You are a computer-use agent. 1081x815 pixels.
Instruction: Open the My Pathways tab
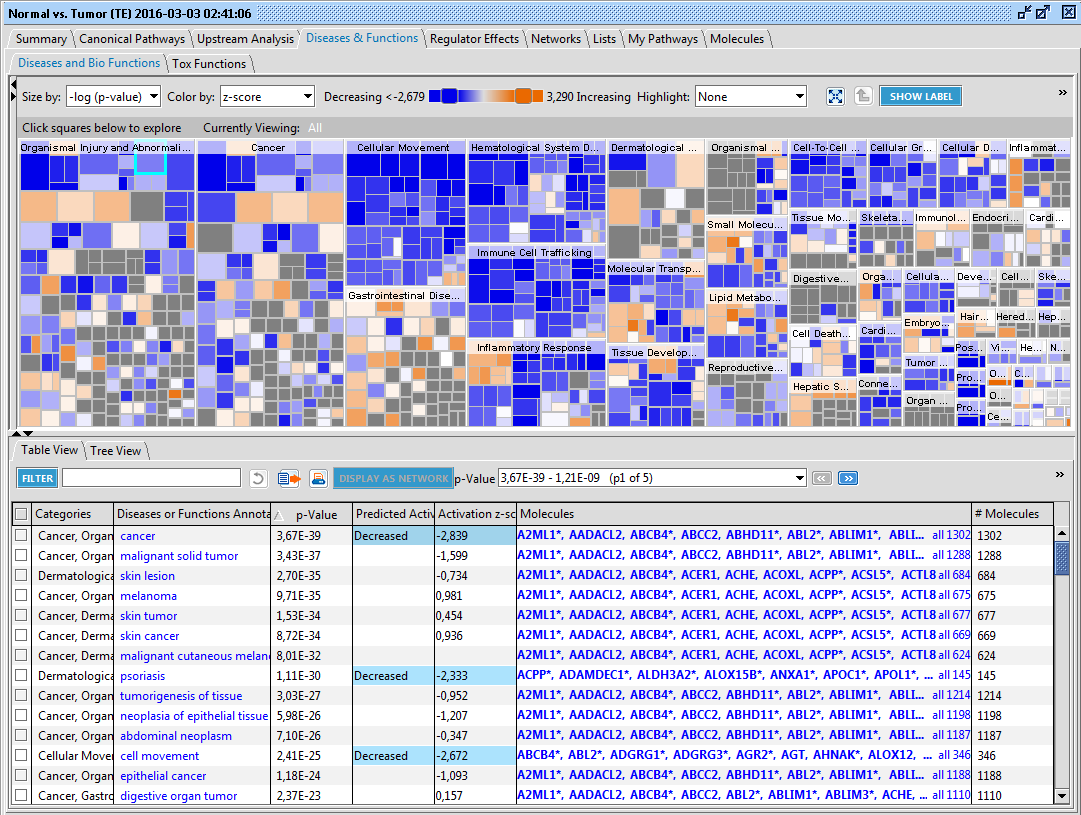pos(663,39)
